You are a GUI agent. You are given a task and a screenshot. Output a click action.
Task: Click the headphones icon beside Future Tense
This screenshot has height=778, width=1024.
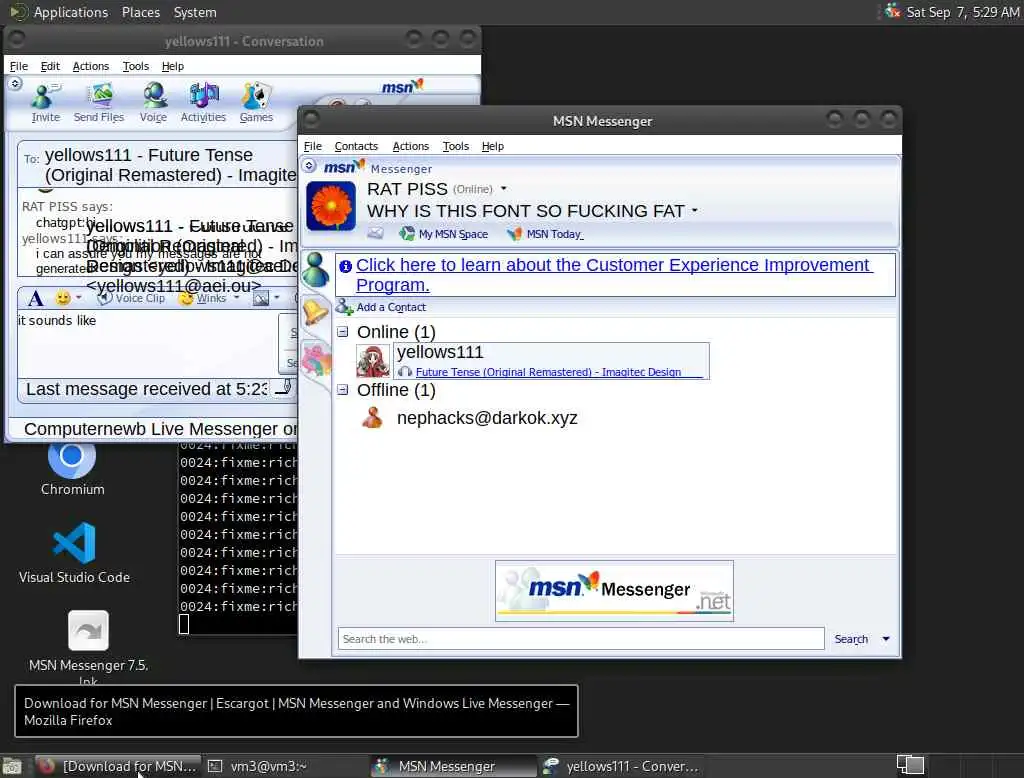tap(405, 372)
